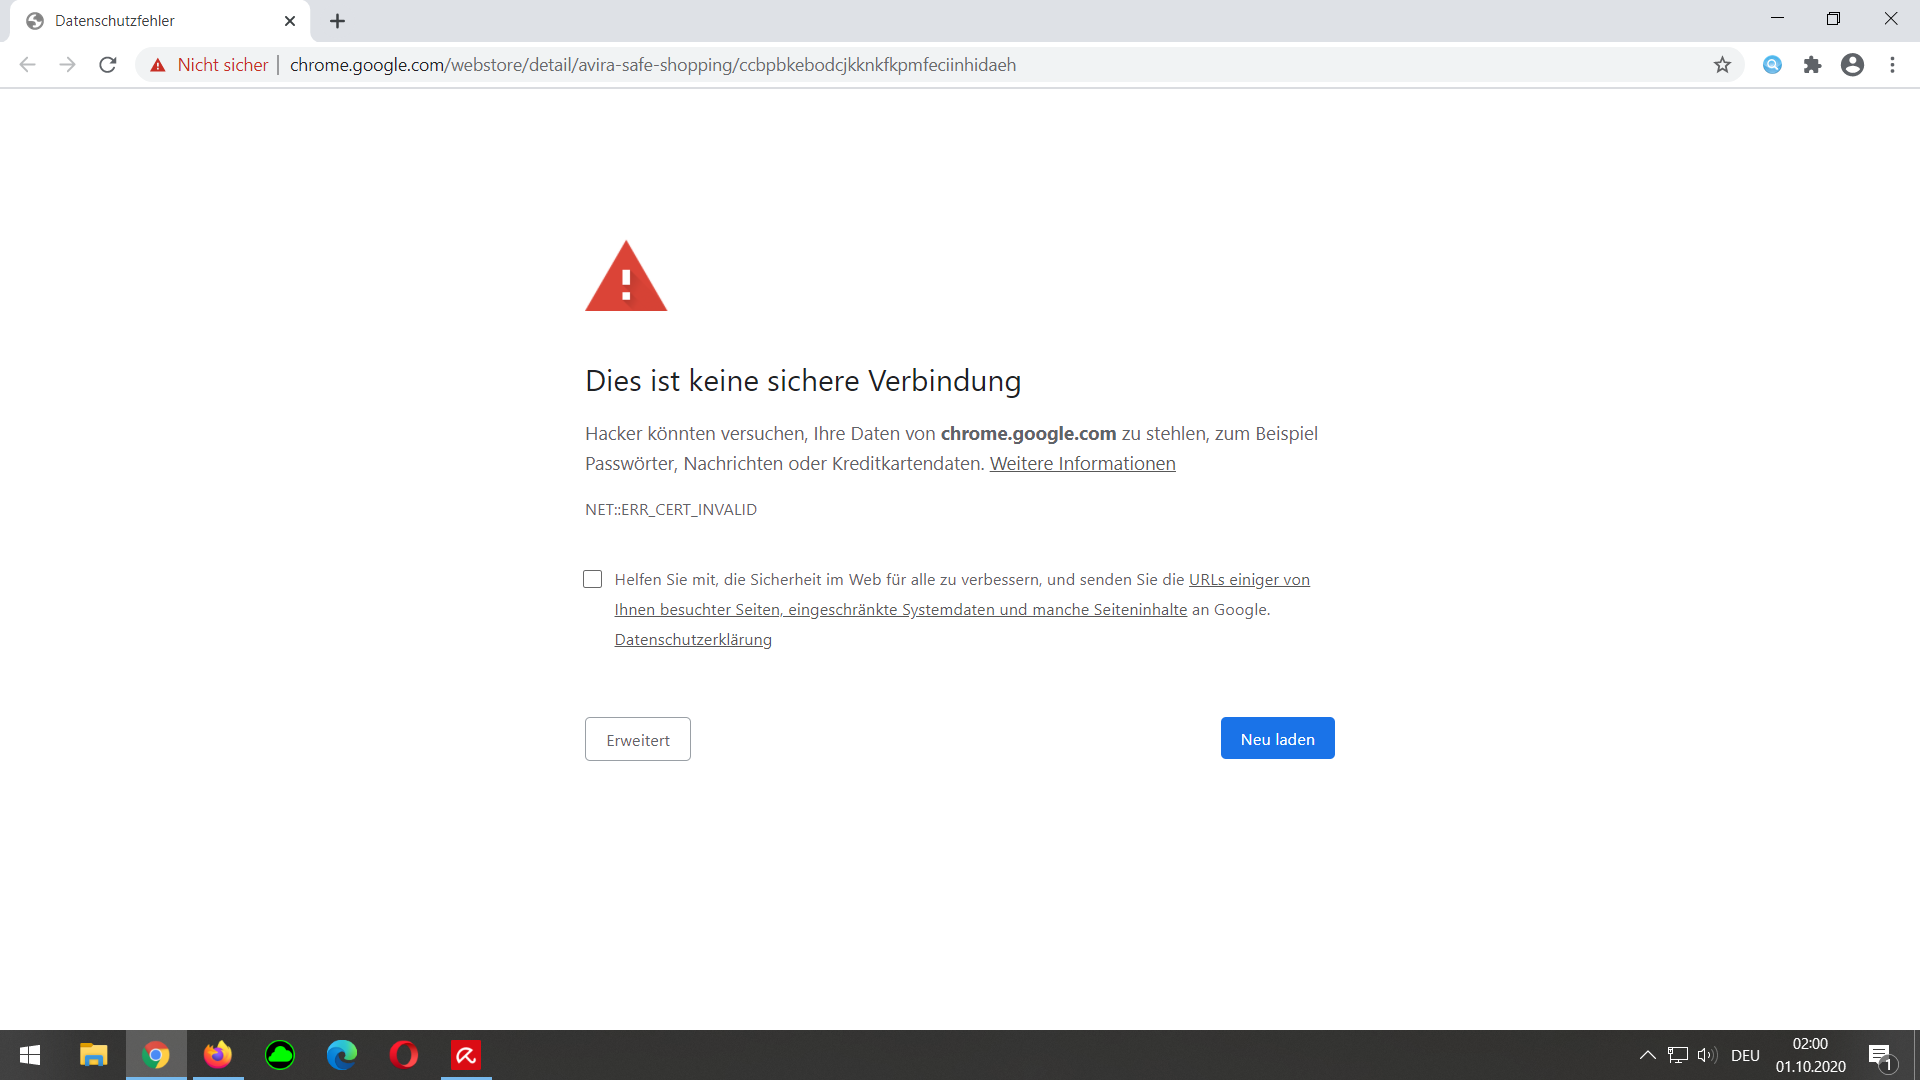This screenshot has height=1080, width=1920.
Task: Open Firefox from the taskbar
Action: tap(217, 1054)
